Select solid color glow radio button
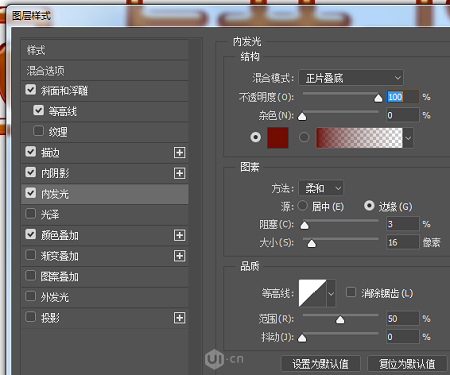This screenshot has height=375, width=450. click(x=256, y=137)
